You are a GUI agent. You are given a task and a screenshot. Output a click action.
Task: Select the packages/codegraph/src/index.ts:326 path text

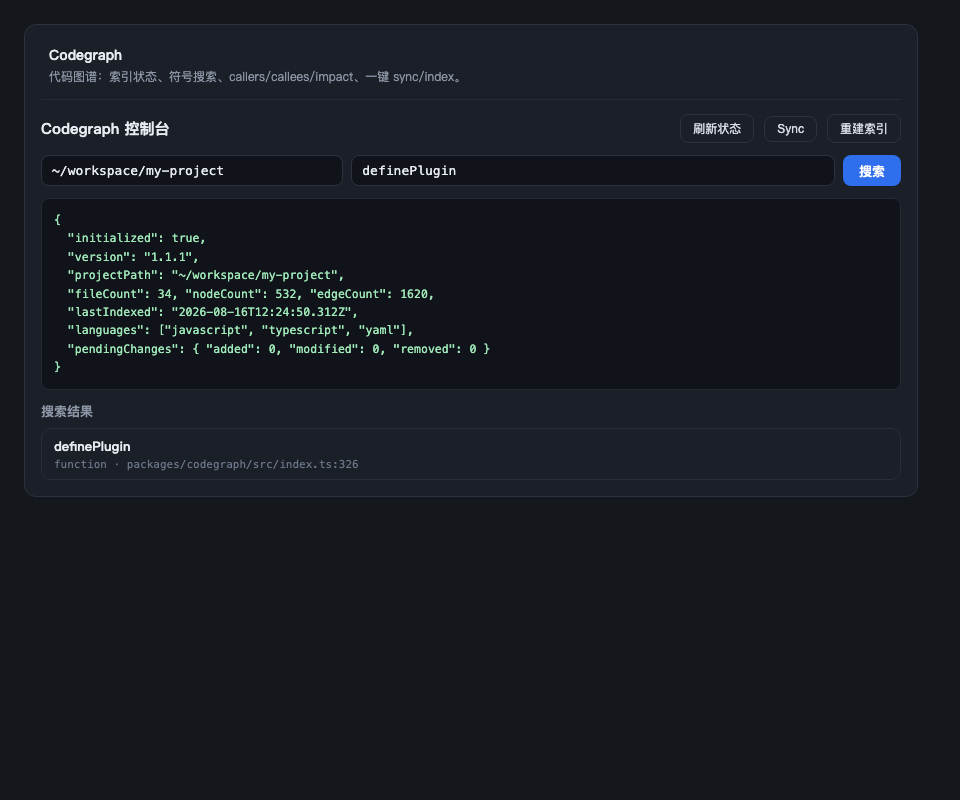click(x=242, y=465)
